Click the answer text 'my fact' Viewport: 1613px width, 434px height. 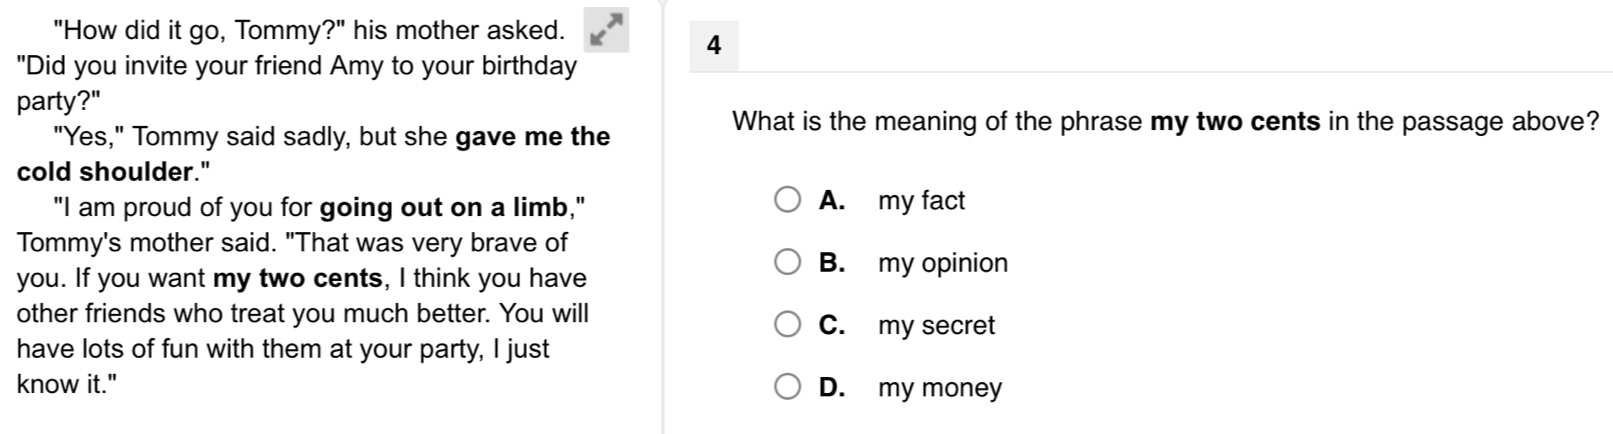click(x=921, y=200)
